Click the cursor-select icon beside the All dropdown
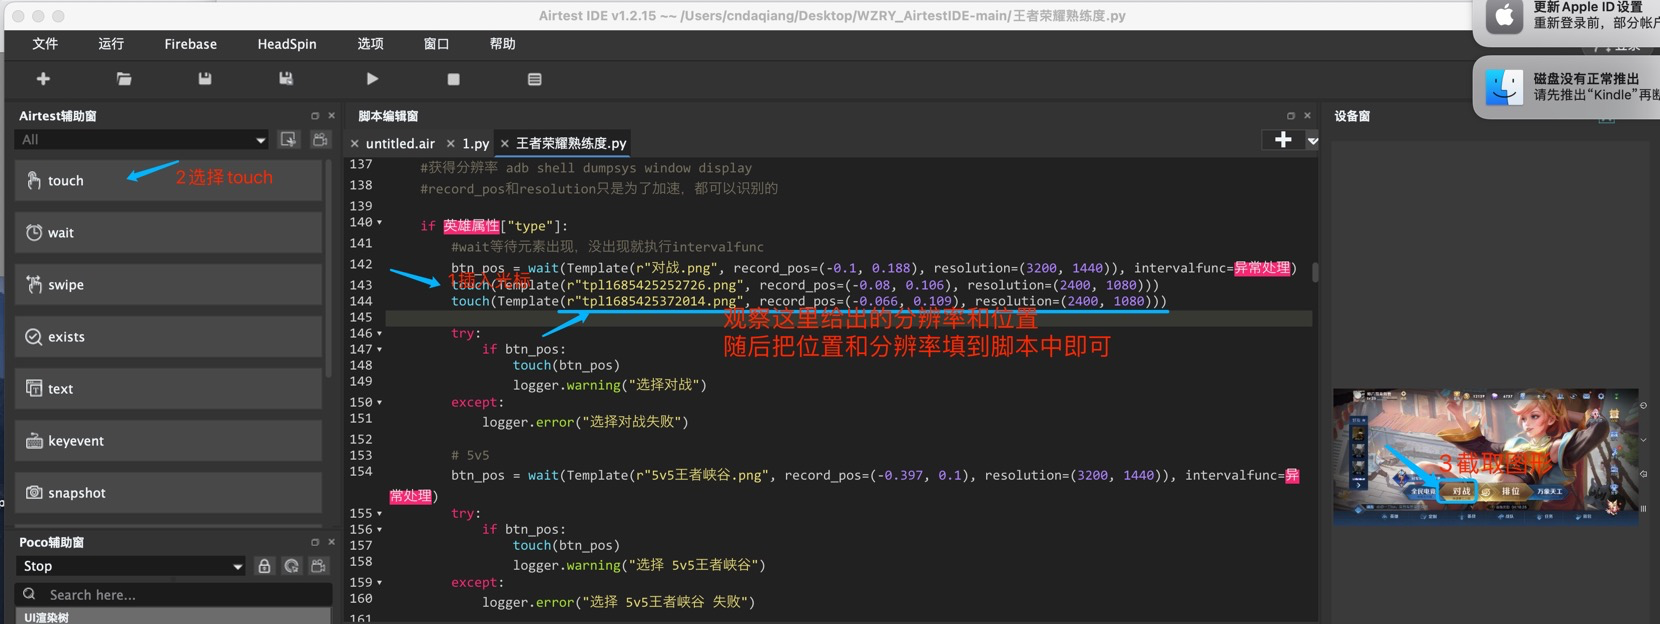The image size is (1660, 624). [289, 140]
